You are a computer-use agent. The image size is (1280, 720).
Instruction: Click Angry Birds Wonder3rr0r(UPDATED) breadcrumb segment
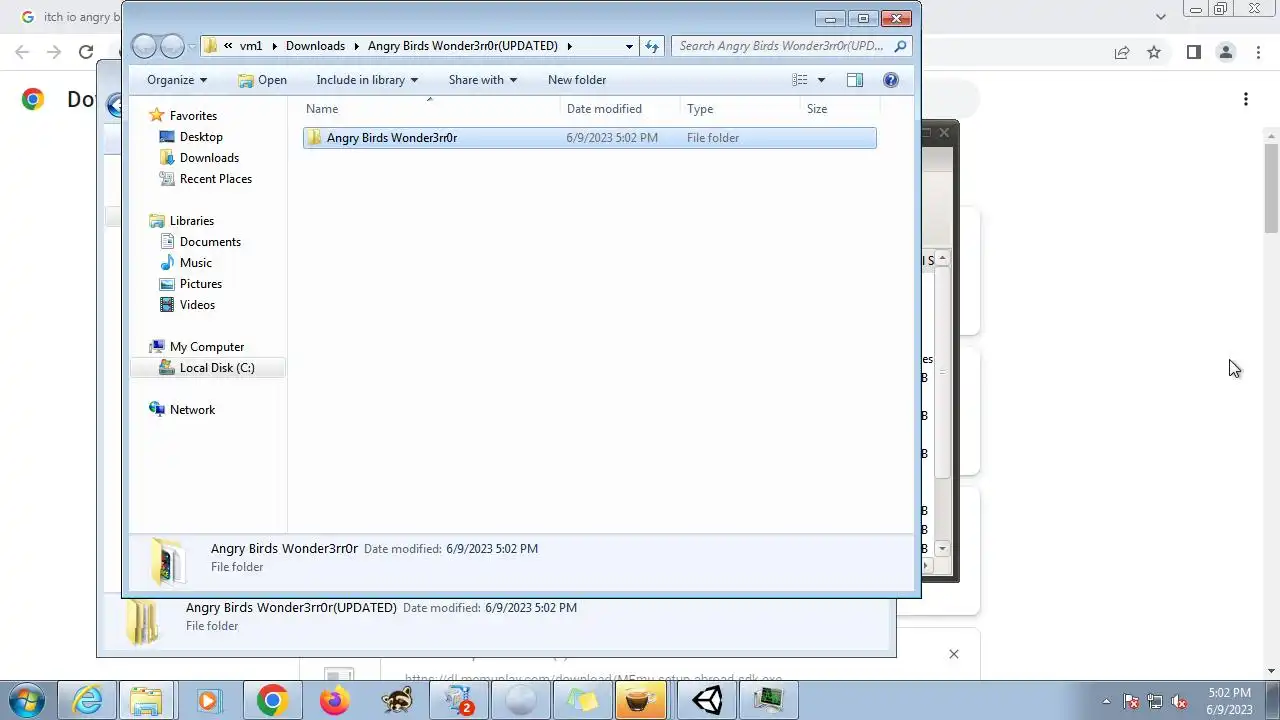(463, 46)
